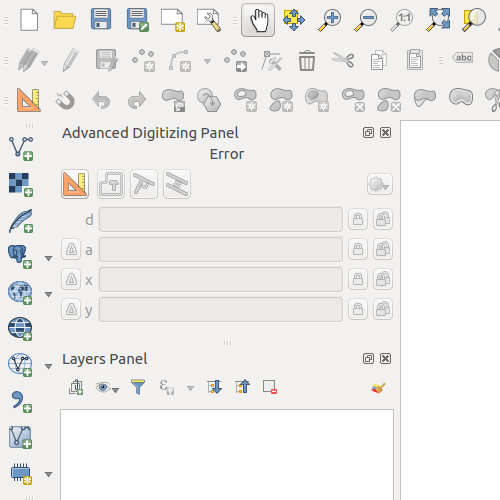Open the Manage Map Themes eye dropdown
Image resolution: width=500 pixels, height=500 pixels.
point(107,388)
